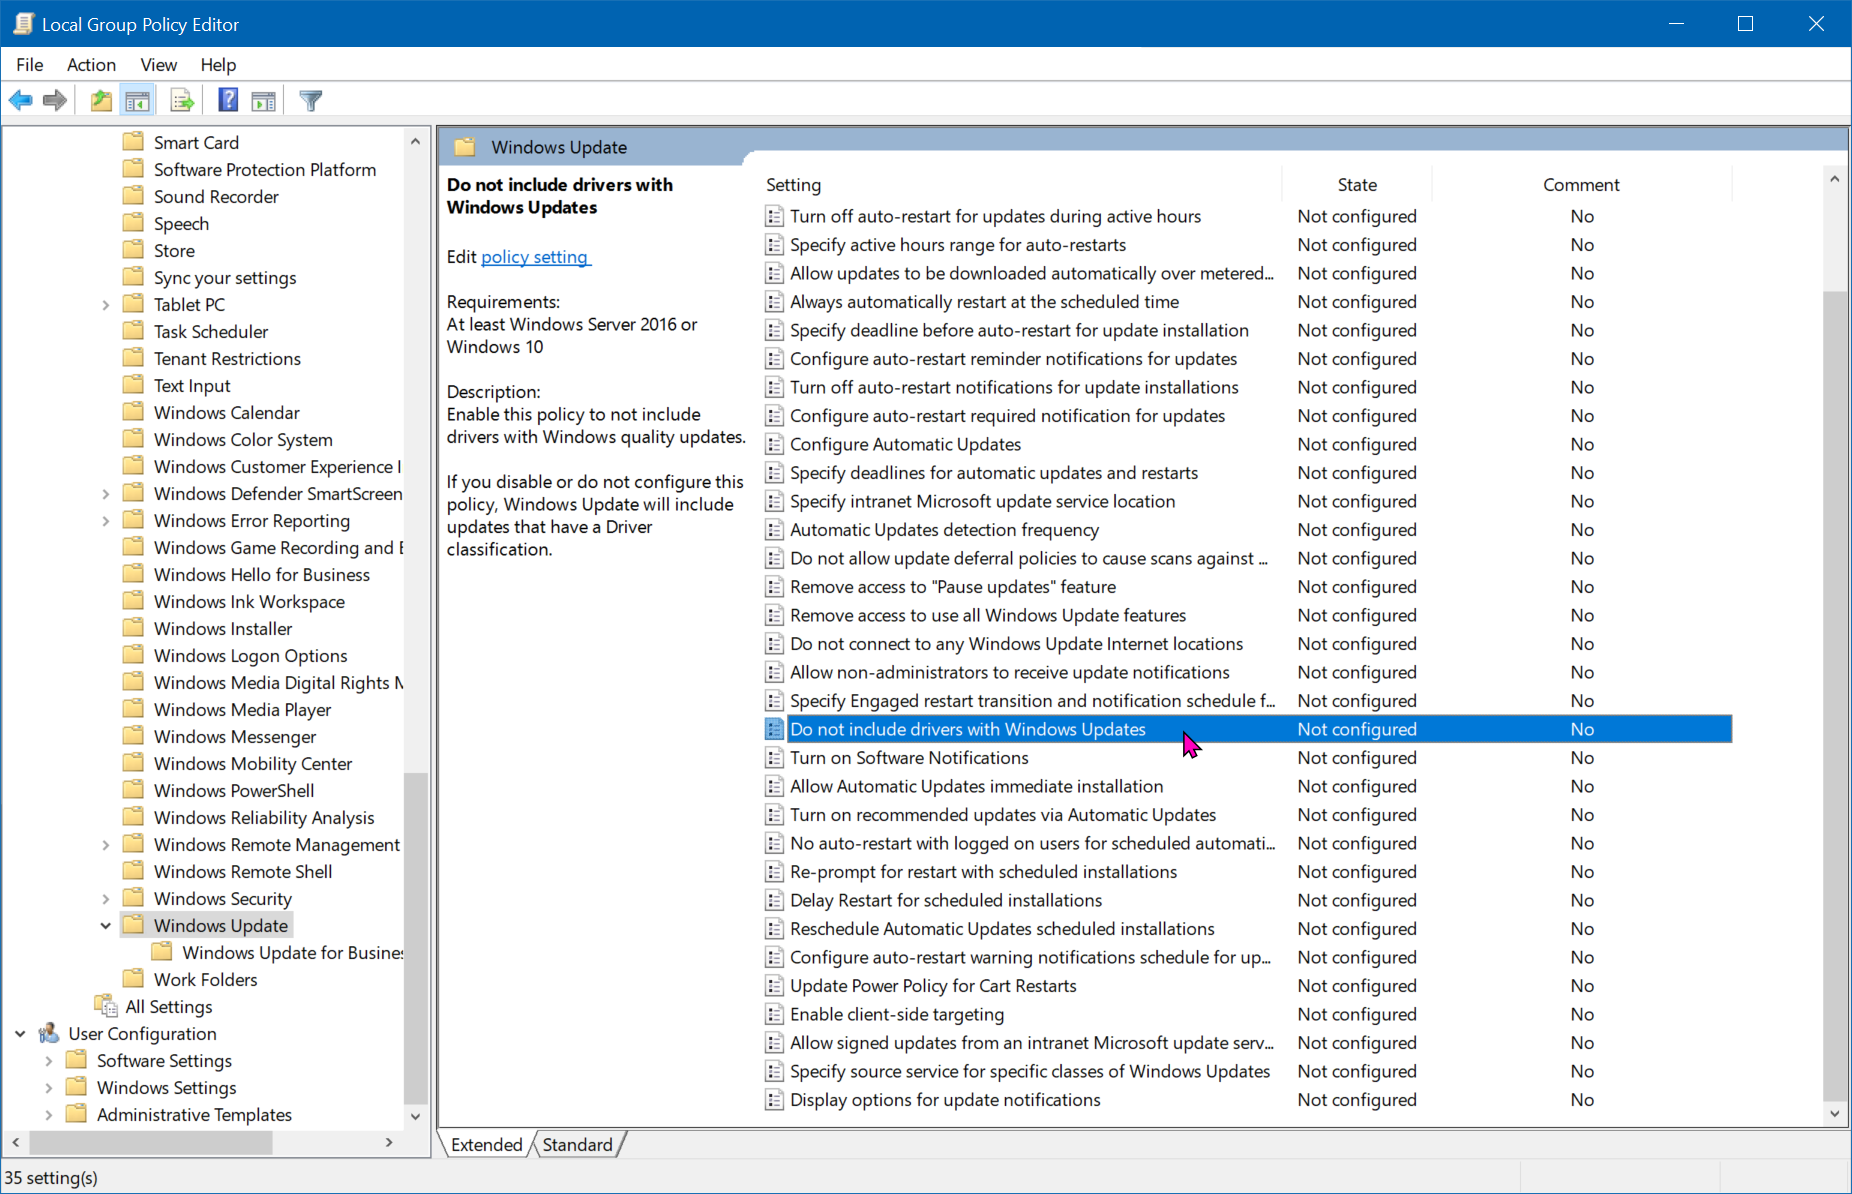
Task: Click the Delay Restart for scheduled installations icon
Action: pyautogui.click(x=774, y=900)
